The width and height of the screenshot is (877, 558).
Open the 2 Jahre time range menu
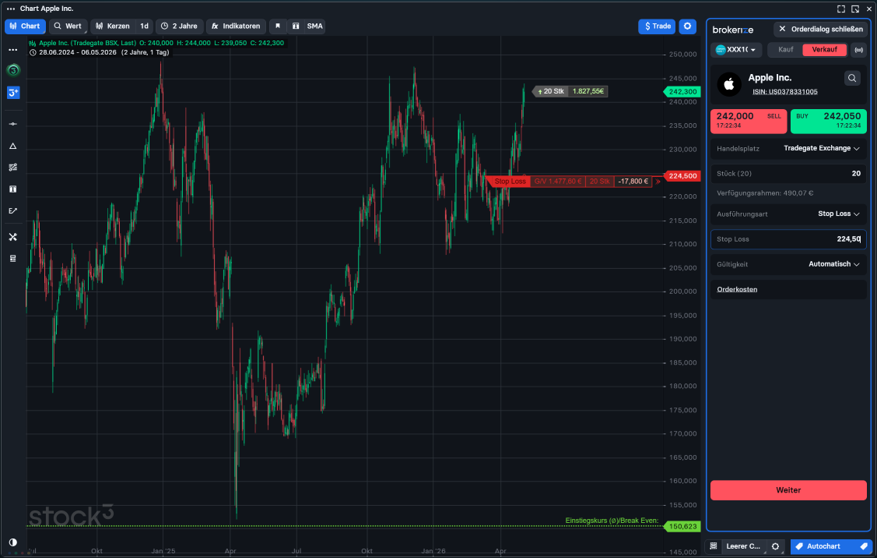pos(179,26)
